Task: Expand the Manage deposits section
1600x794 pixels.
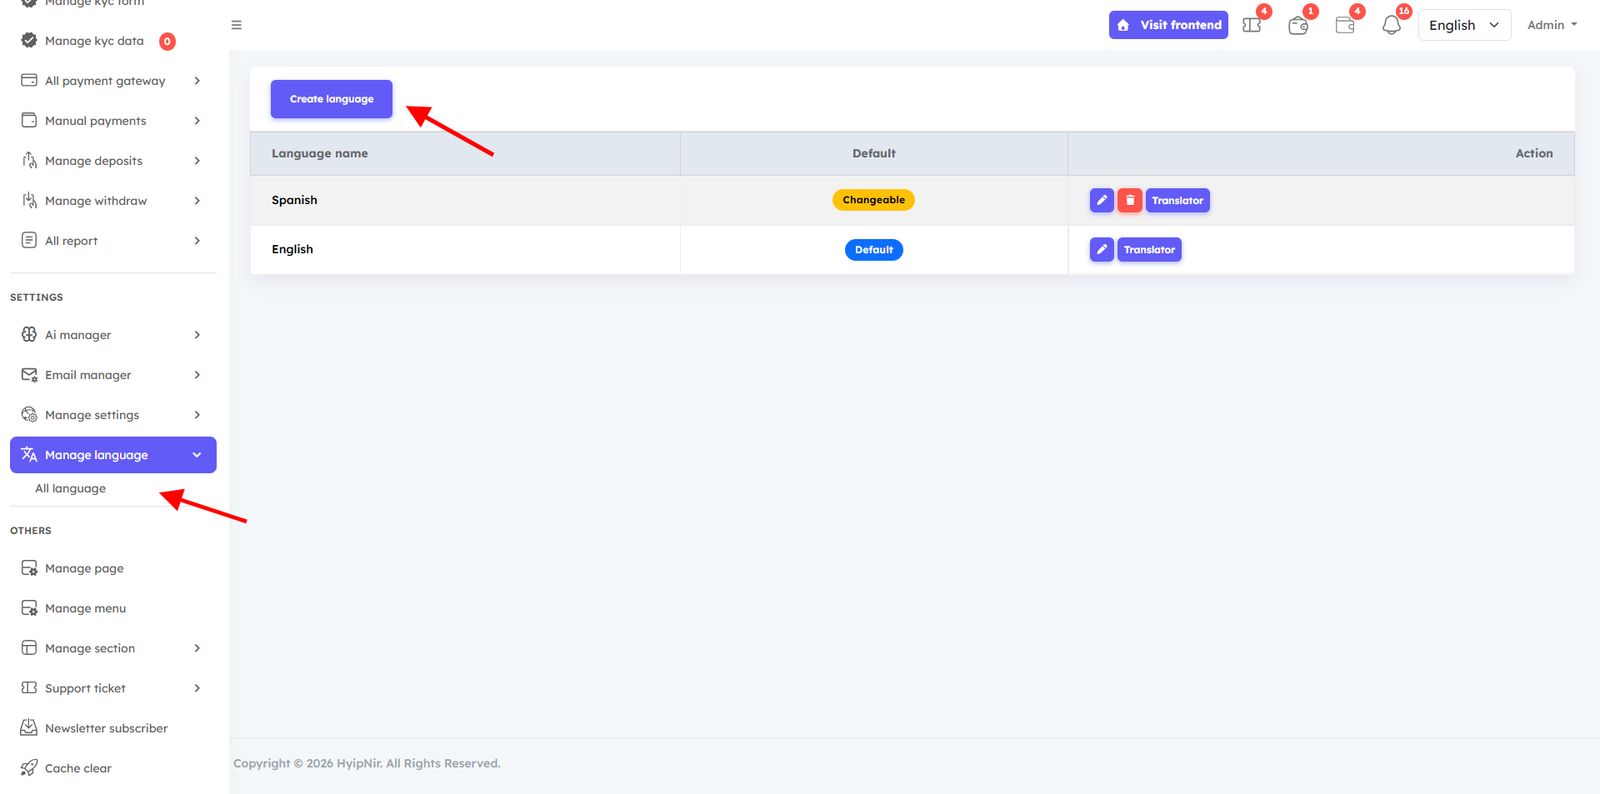Action: pyautogui.click(x=94, y=160)
